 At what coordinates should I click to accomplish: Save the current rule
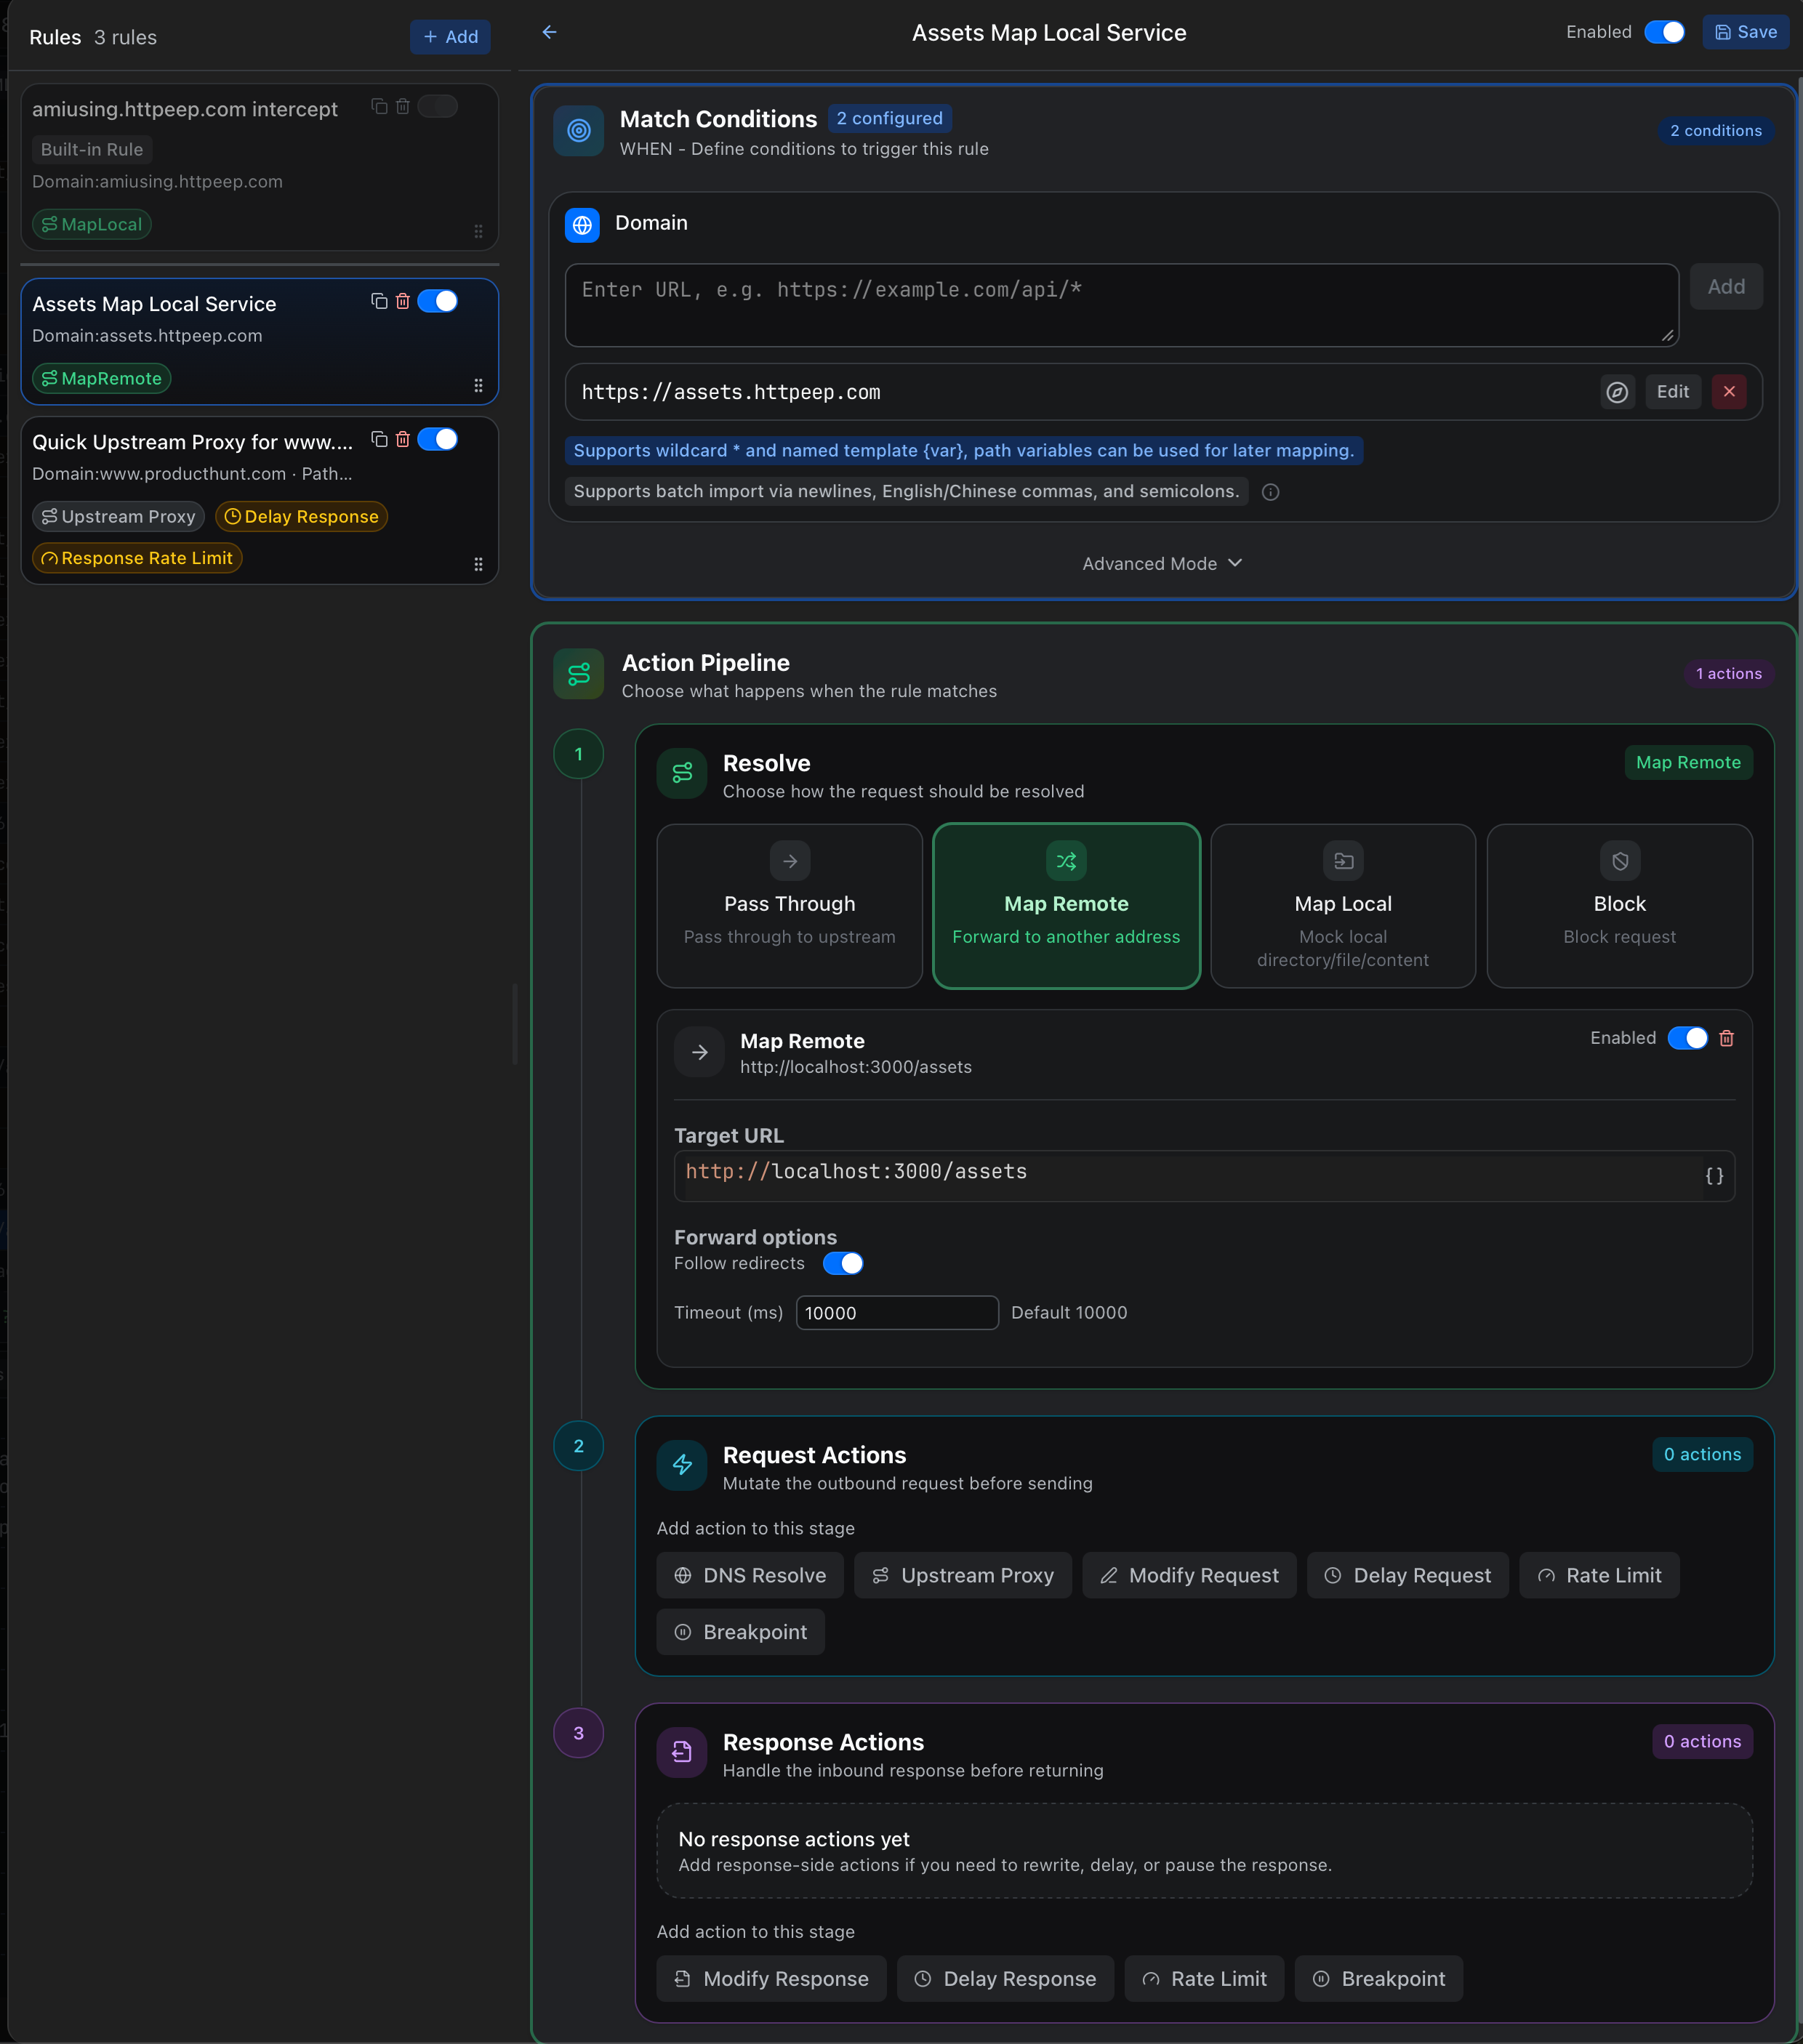point(1745,32)
